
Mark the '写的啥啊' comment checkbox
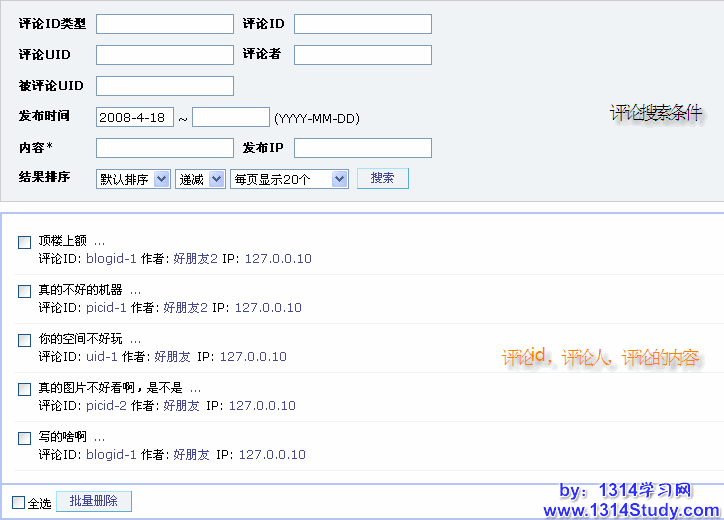pos(24,438)
